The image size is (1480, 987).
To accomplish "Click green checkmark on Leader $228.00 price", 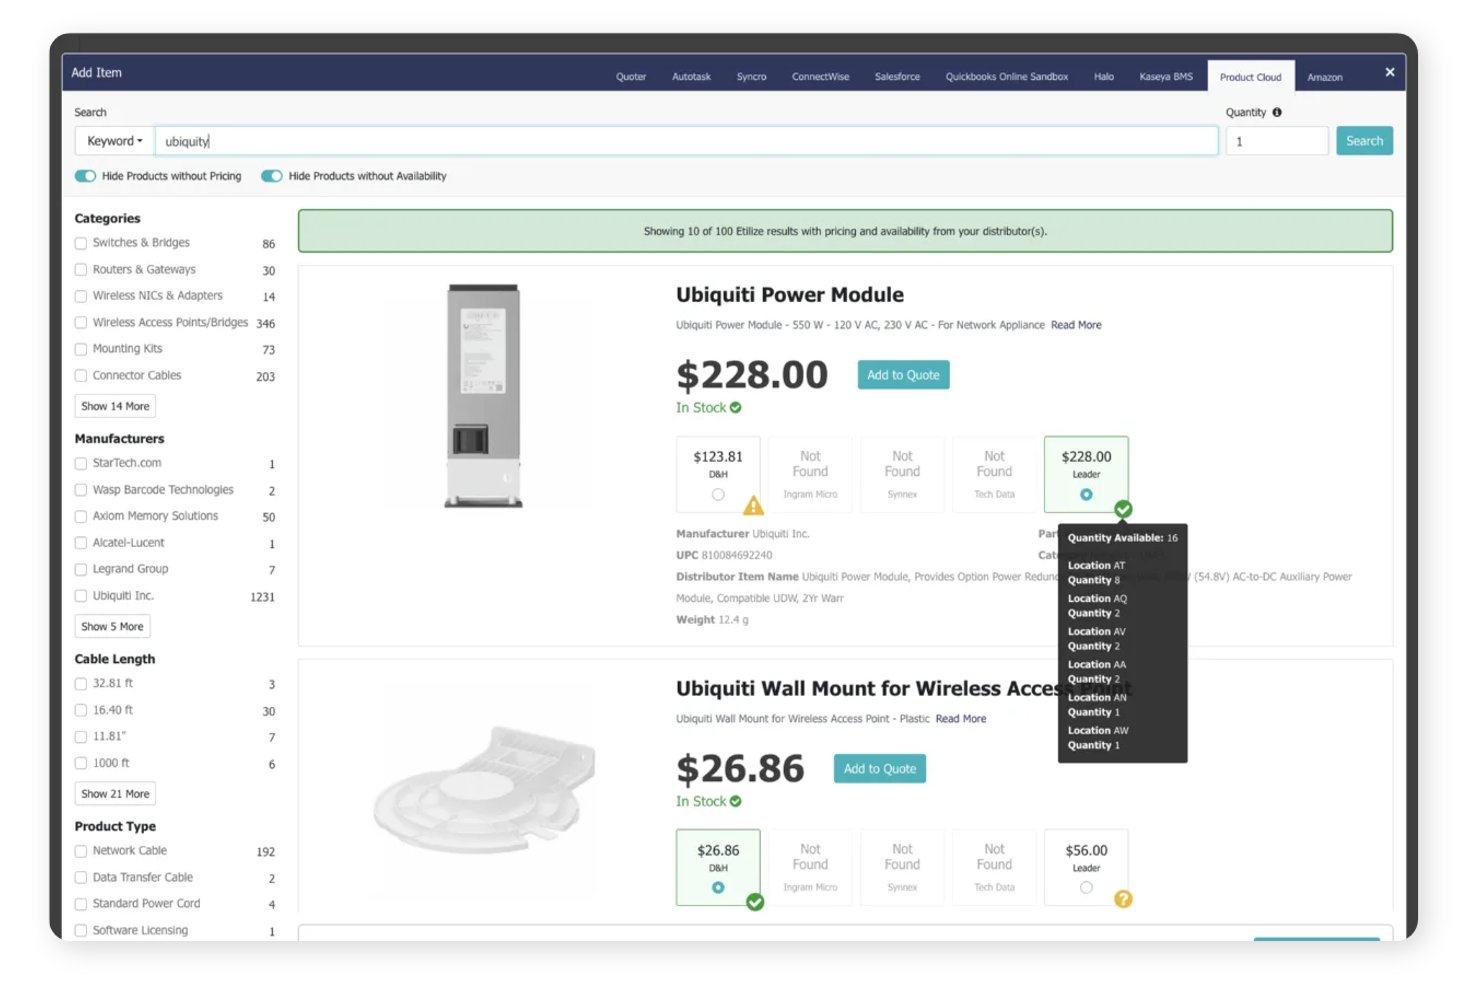I will click(x=1123, y=509).
